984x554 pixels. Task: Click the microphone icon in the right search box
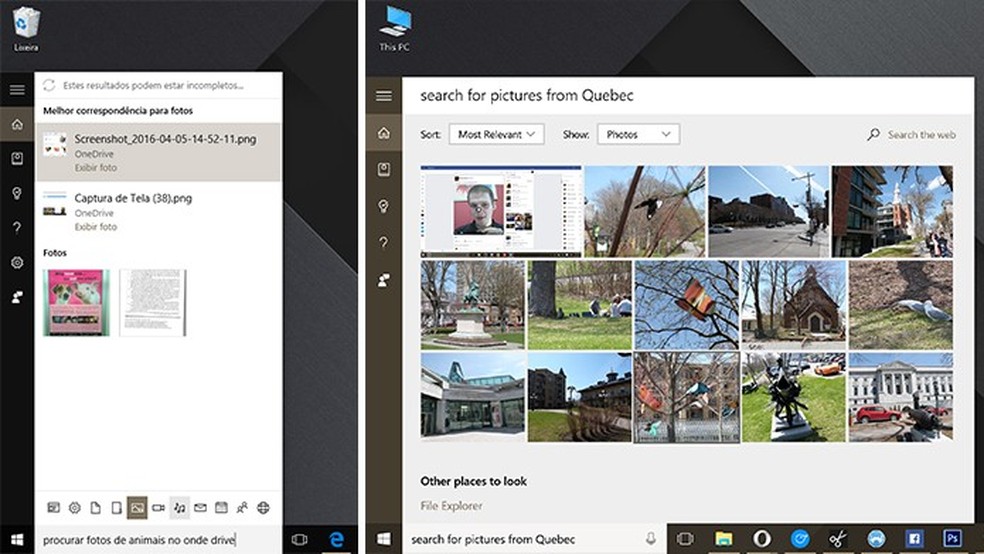click(651, 538)
